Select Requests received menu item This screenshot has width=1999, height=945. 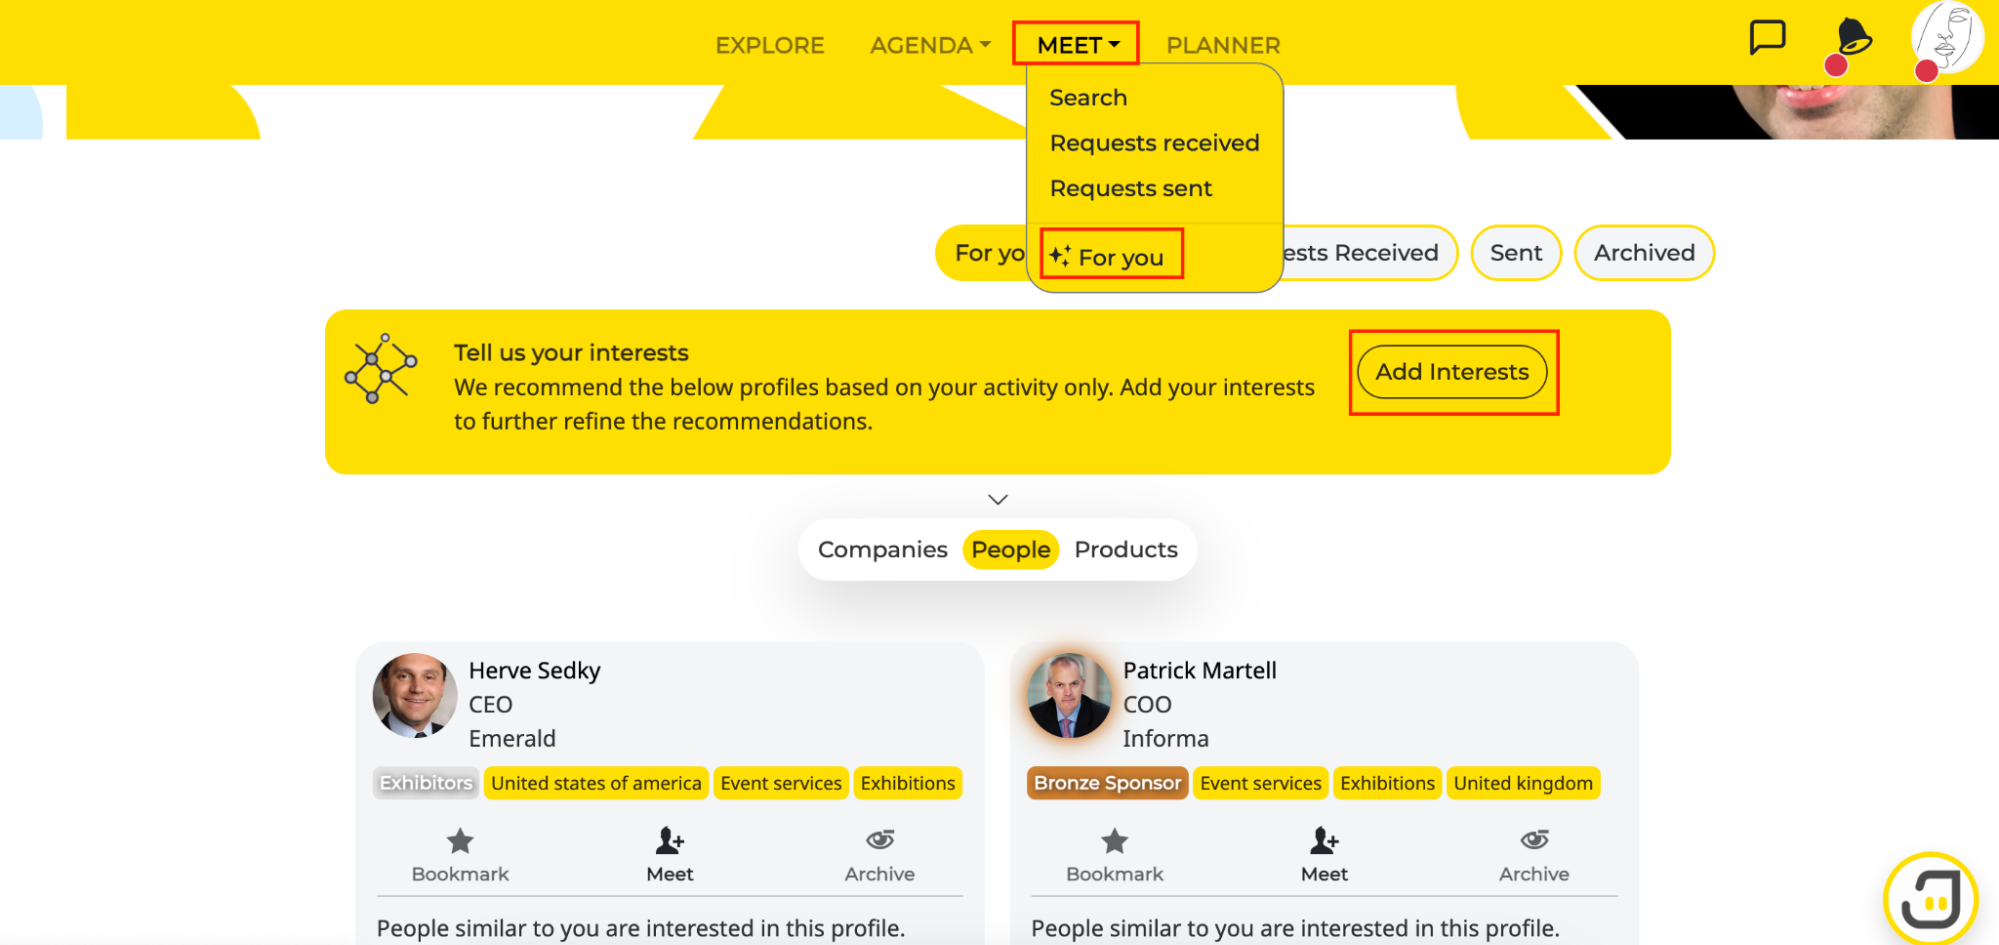coord(1154,143)
